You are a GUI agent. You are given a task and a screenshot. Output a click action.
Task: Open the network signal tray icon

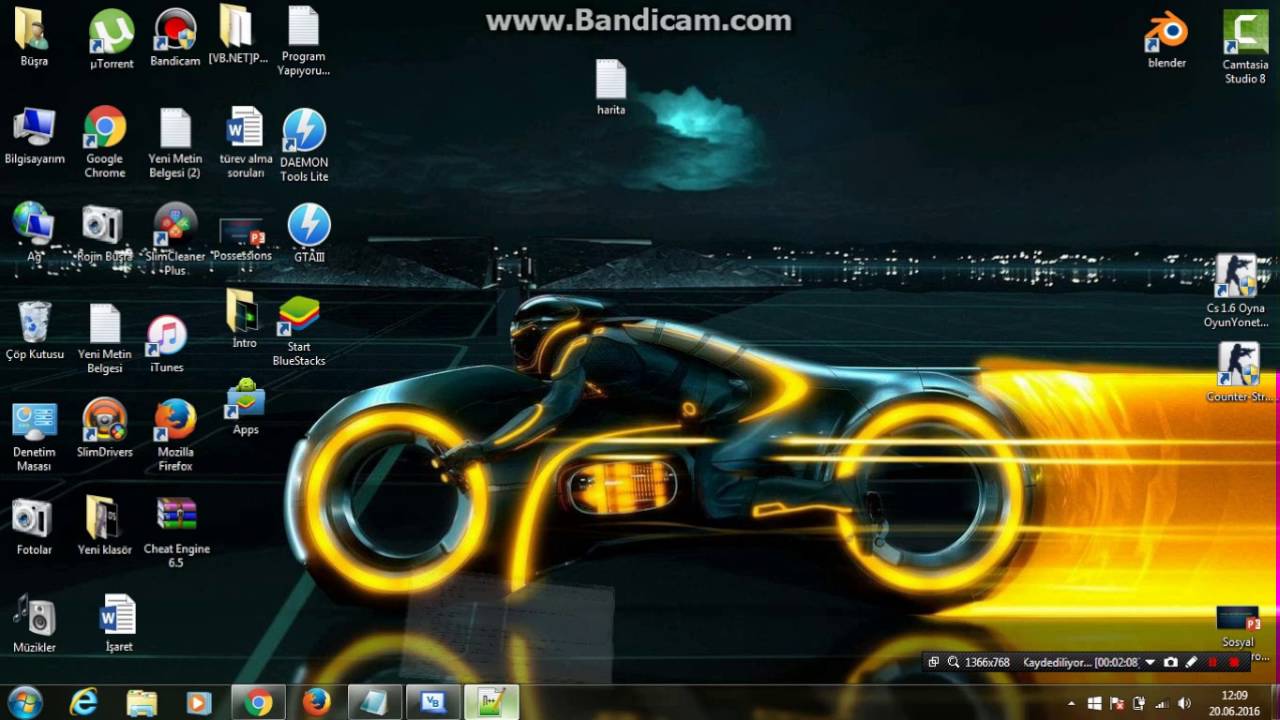pyautogui.click(x=1161, y=704)
